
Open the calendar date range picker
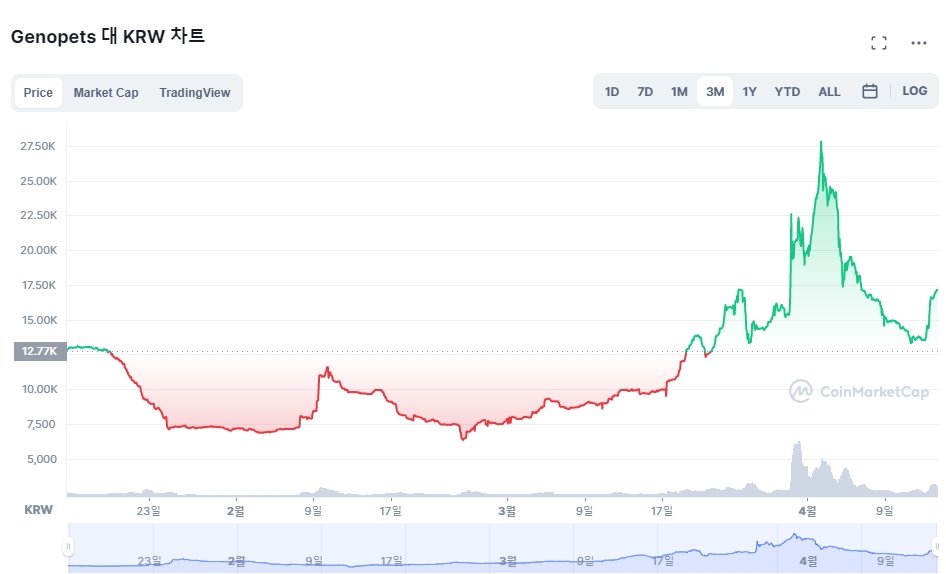coord(870,91)
